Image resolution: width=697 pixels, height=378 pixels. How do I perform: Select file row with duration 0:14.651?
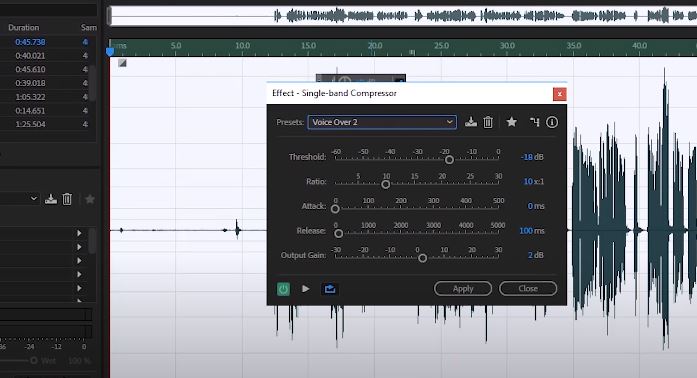(48, 111)
